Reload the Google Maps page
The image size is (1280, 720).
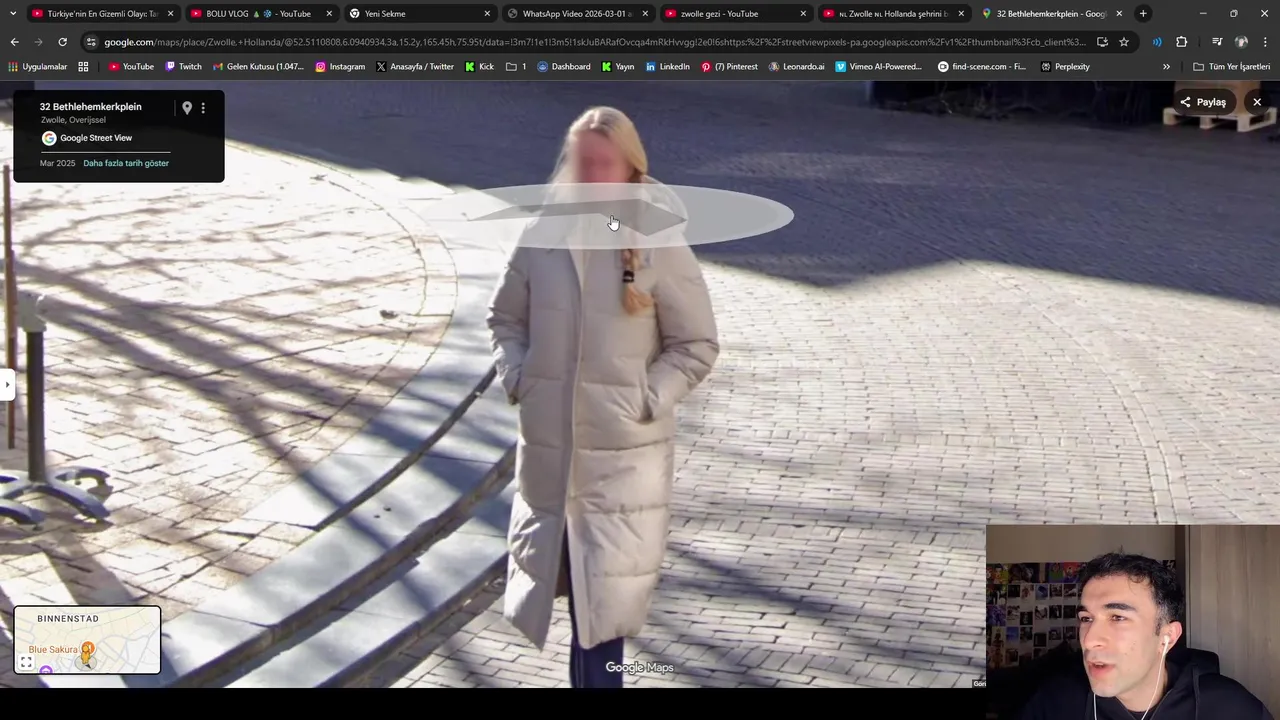pyautogui.click(x=62, y=42)
